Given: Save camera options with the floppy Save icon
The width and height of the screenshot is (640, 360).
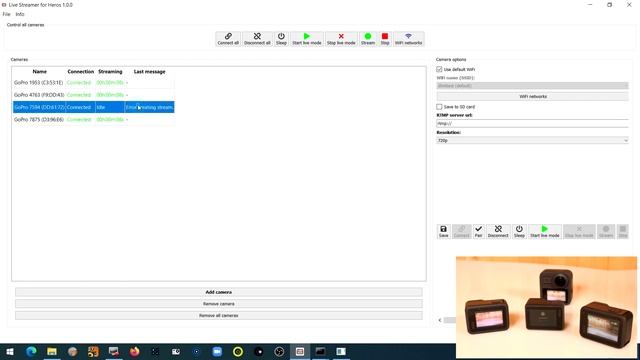Looking at the screenshot, I should coord(444,231).
